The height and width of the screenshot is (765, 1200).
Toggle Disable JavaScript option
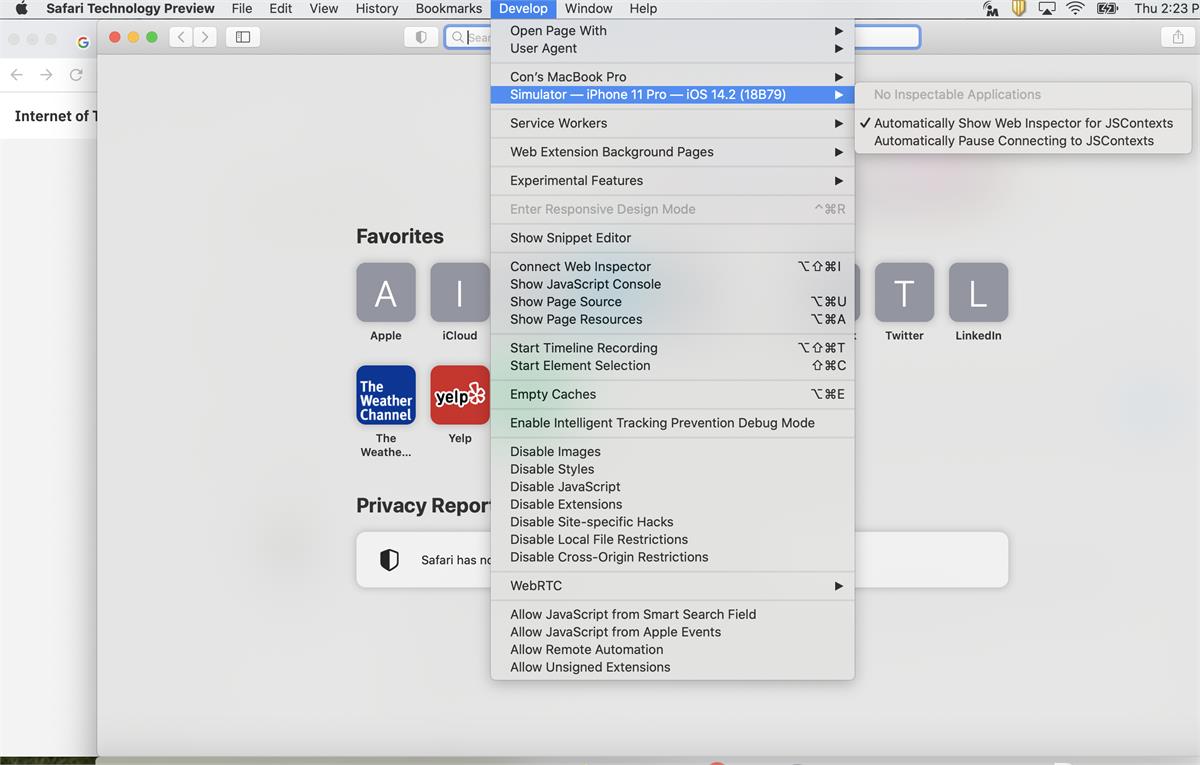click(x=673, y=487)
